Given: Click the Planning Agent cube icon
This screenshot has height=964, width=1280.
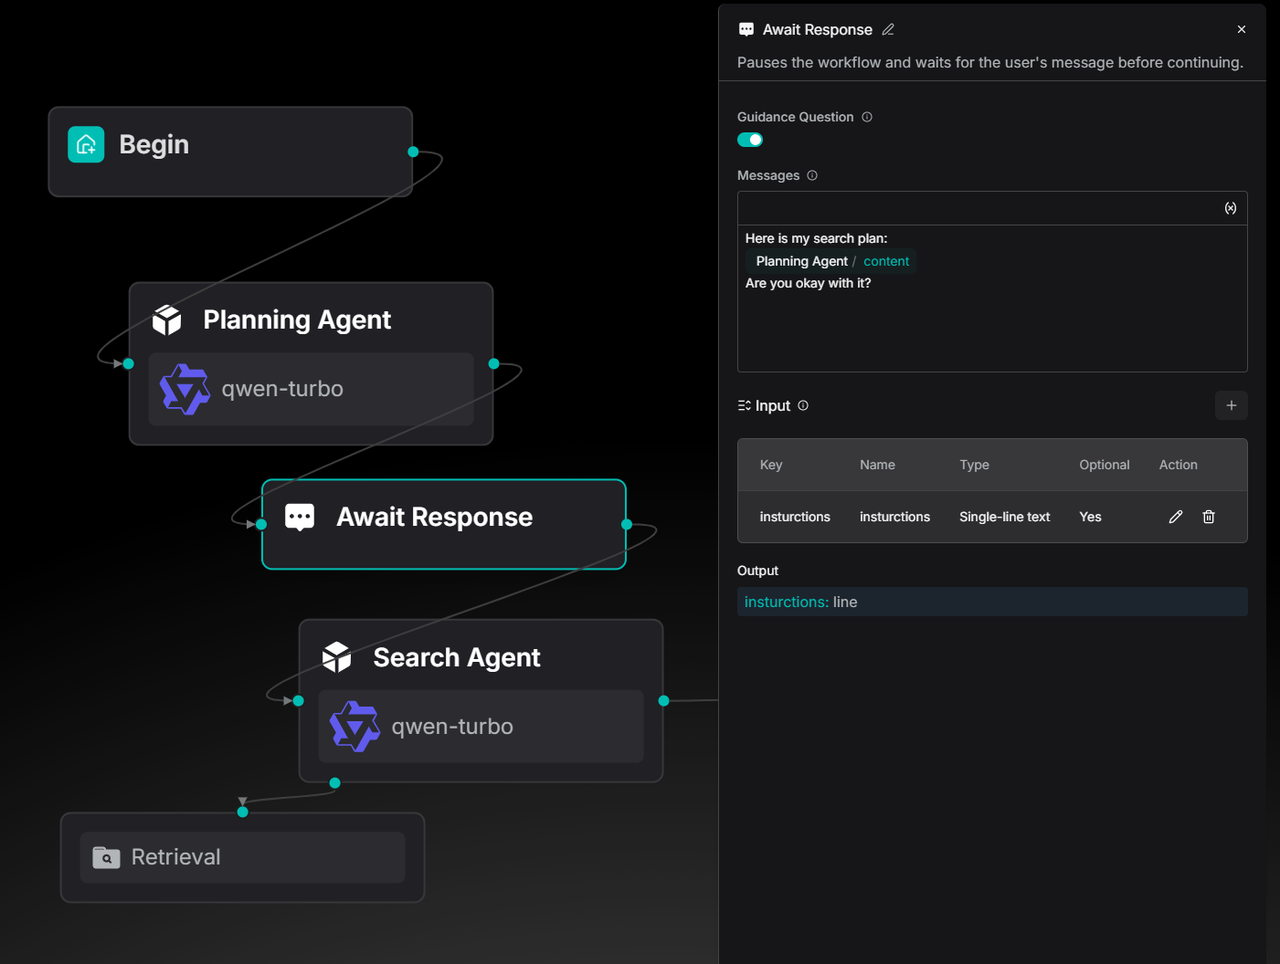Looking at the screenshot, I should click(x=167, y=320).
